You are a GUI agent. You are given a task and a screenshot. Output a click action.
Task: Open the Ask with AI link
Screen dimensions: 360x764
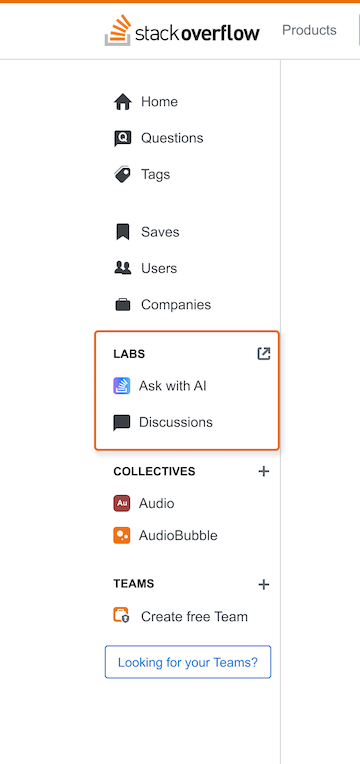tap(172, 386)
